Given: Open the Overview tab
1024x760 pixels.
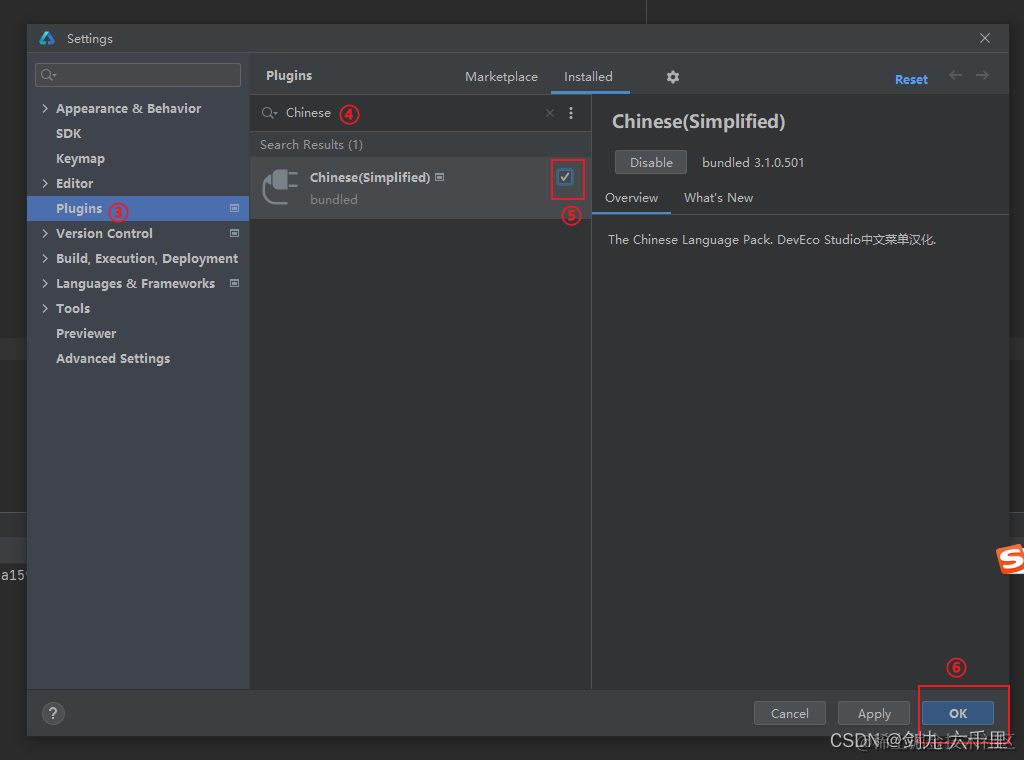Looking at the screenshot, I should tap(631, 198).
